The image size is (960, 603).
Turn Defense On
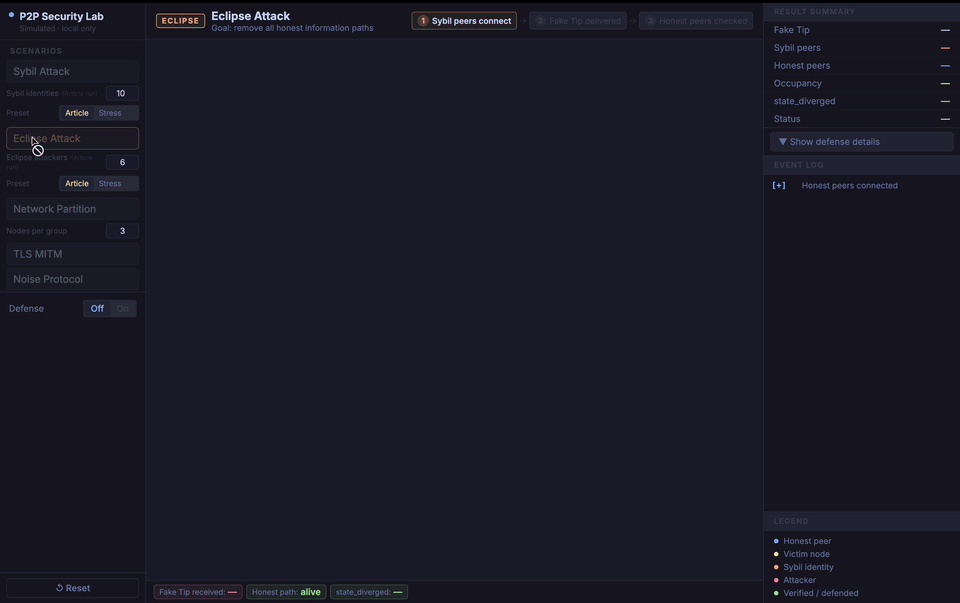123,309
